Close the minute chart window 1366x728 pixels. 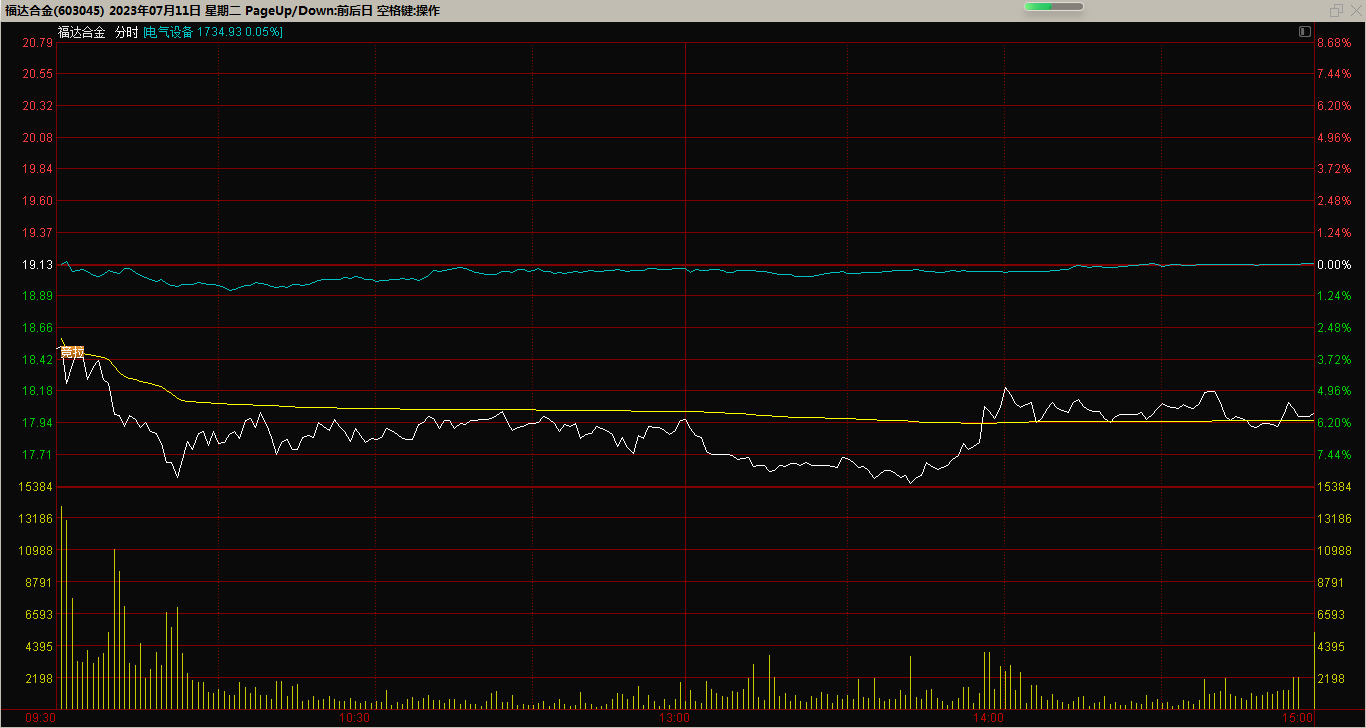[1354, 10]
